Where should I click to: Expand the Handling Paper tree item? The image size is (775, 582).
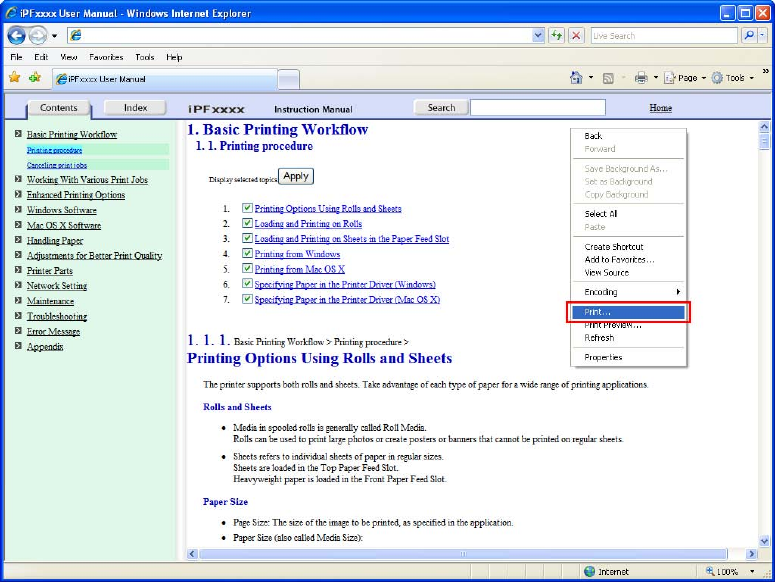[18, 241]
